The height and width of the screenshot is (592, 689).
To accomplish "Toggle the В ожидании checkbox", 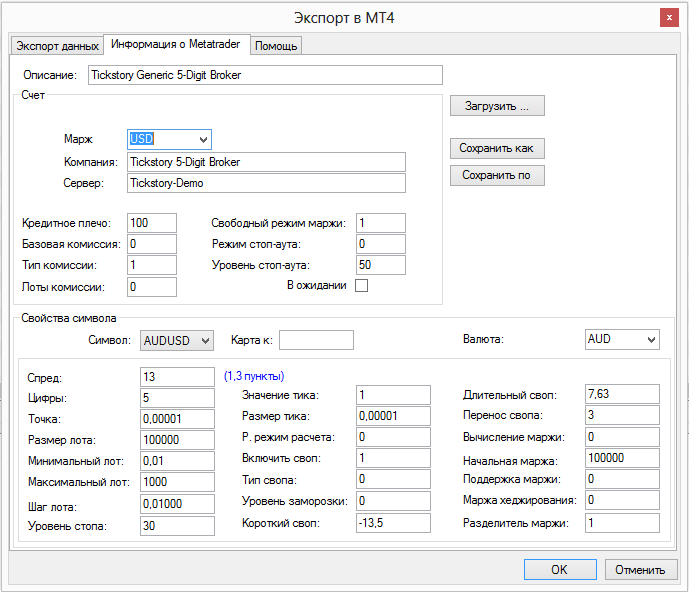I will click(361, 286).
